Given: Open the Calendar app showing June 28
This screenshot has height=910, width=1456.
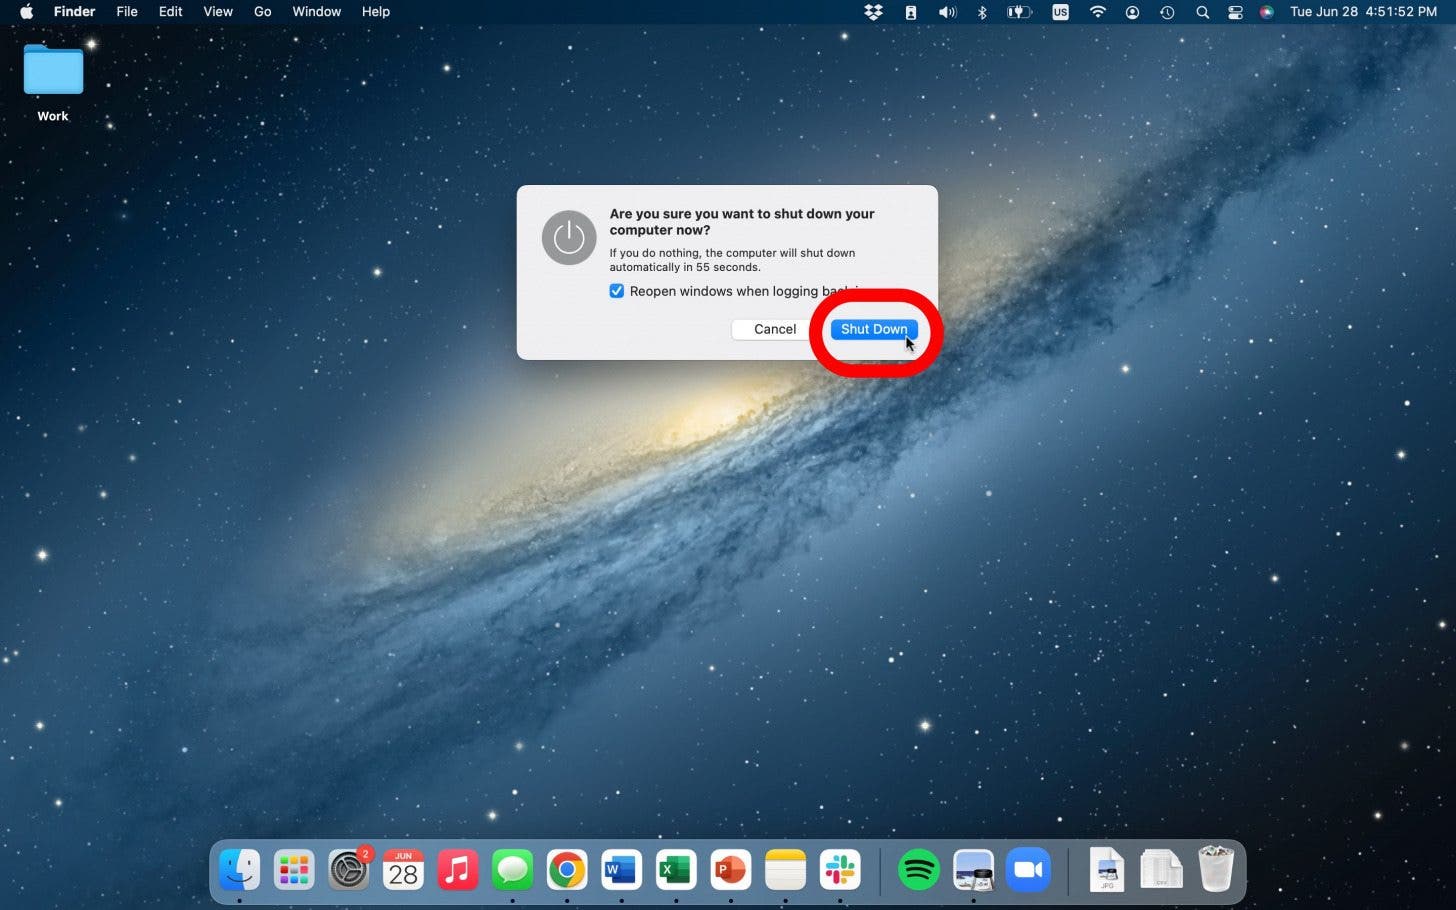Looking at the screenshot, I should pos(403,869).
